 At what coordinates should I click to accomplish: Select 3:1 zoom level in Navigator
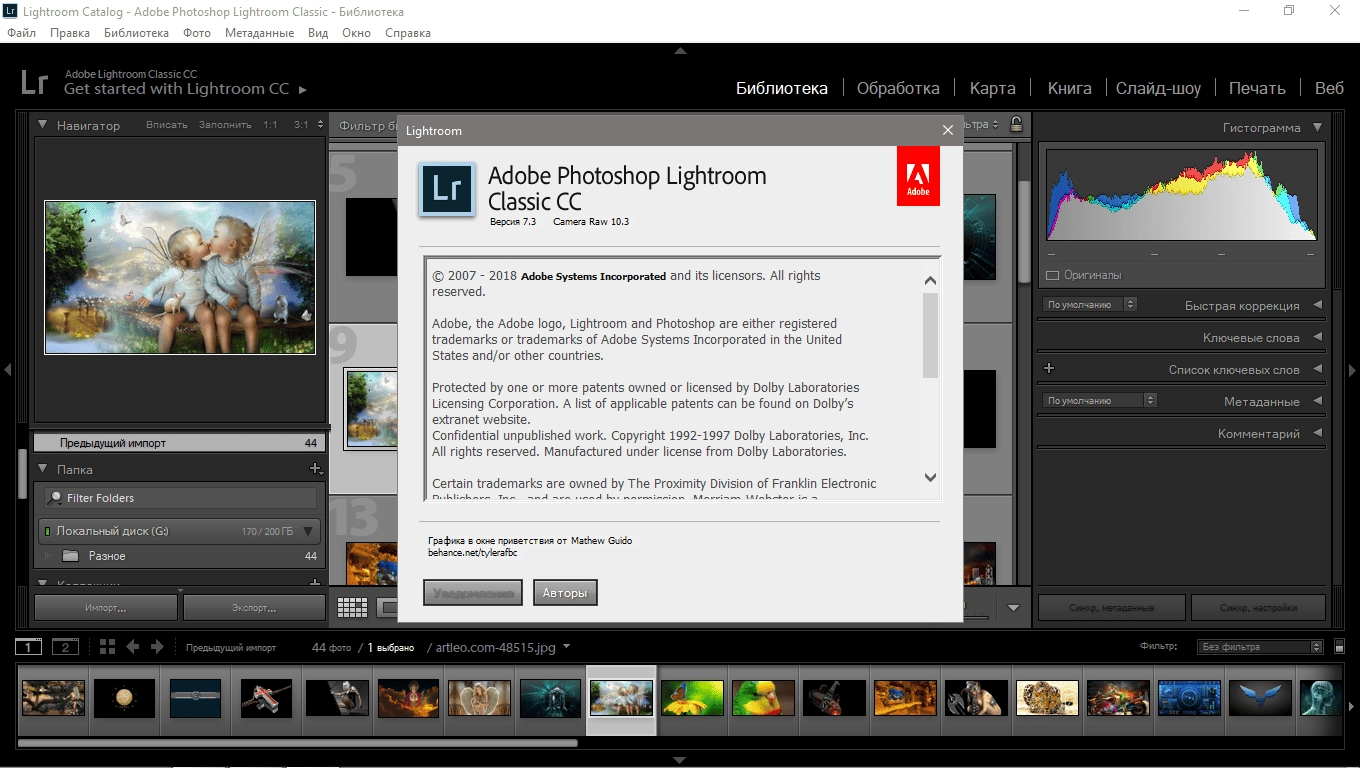301,125
